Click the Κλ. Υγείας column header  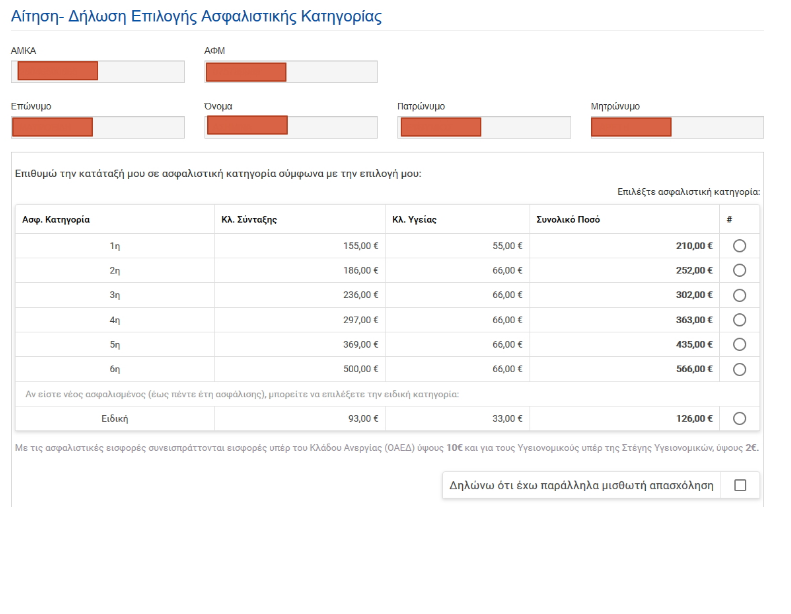[415, 219]
